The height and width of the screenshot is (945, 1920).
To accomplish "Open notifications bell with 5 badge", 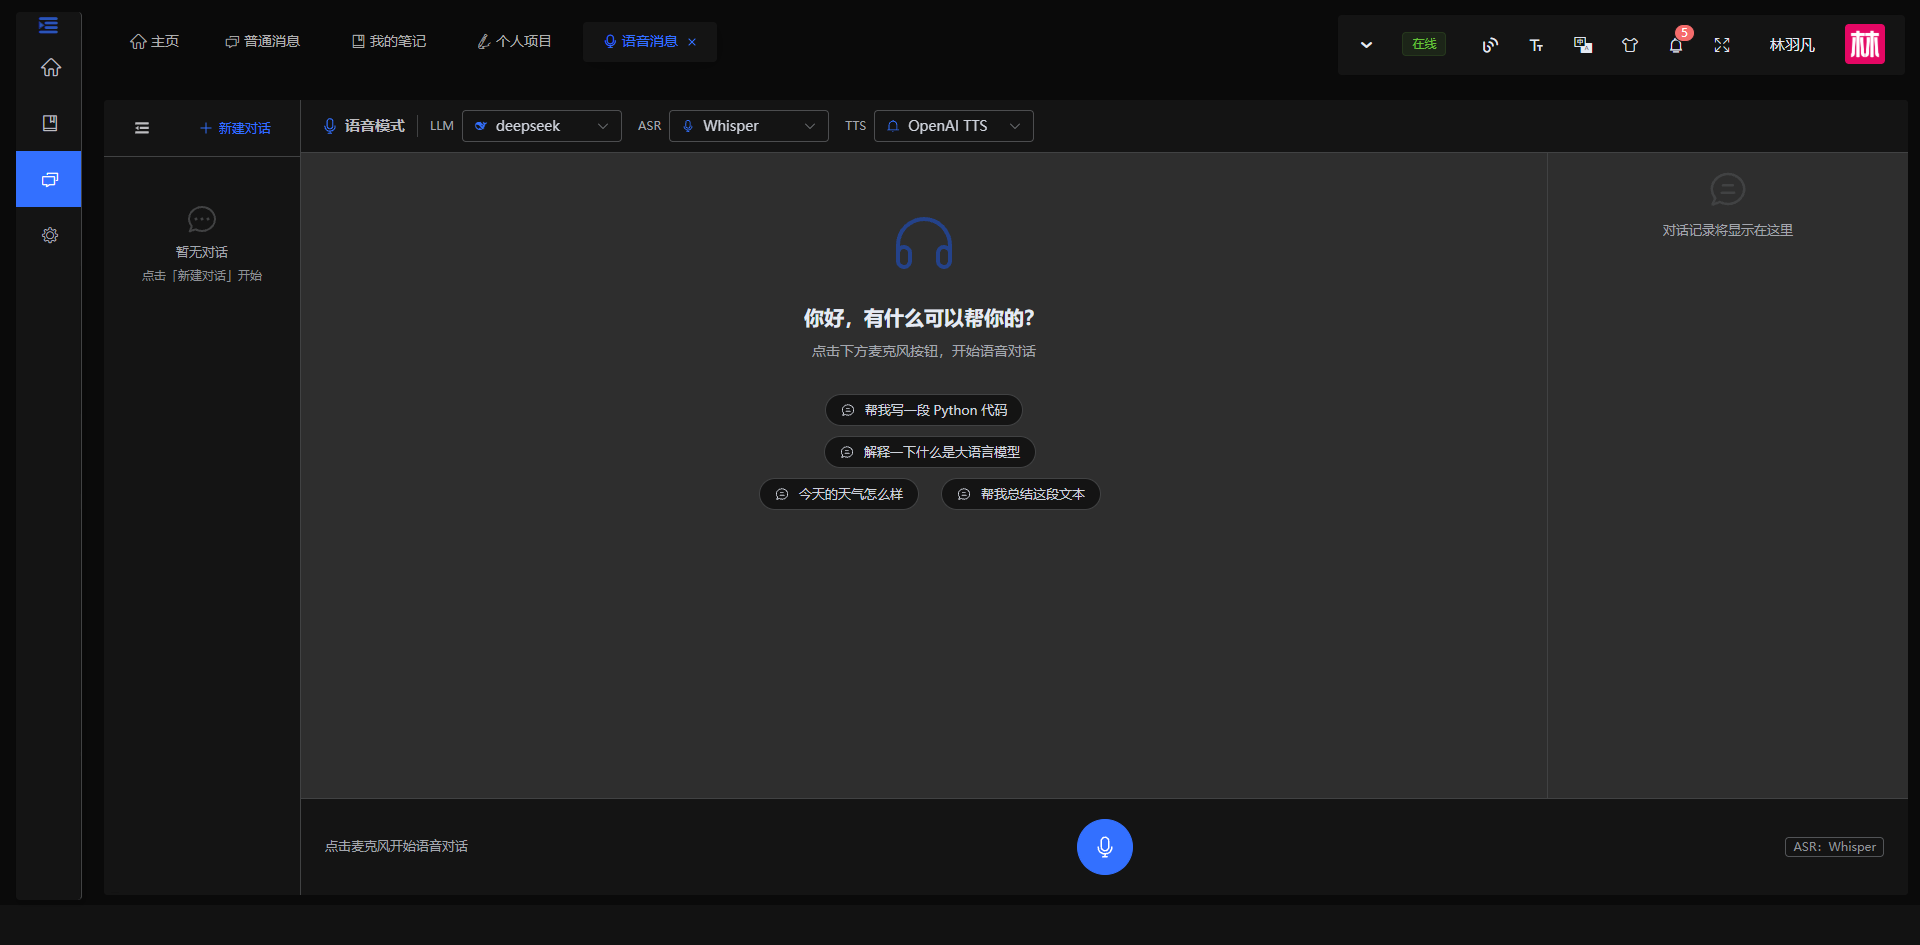I will 1677,44.
